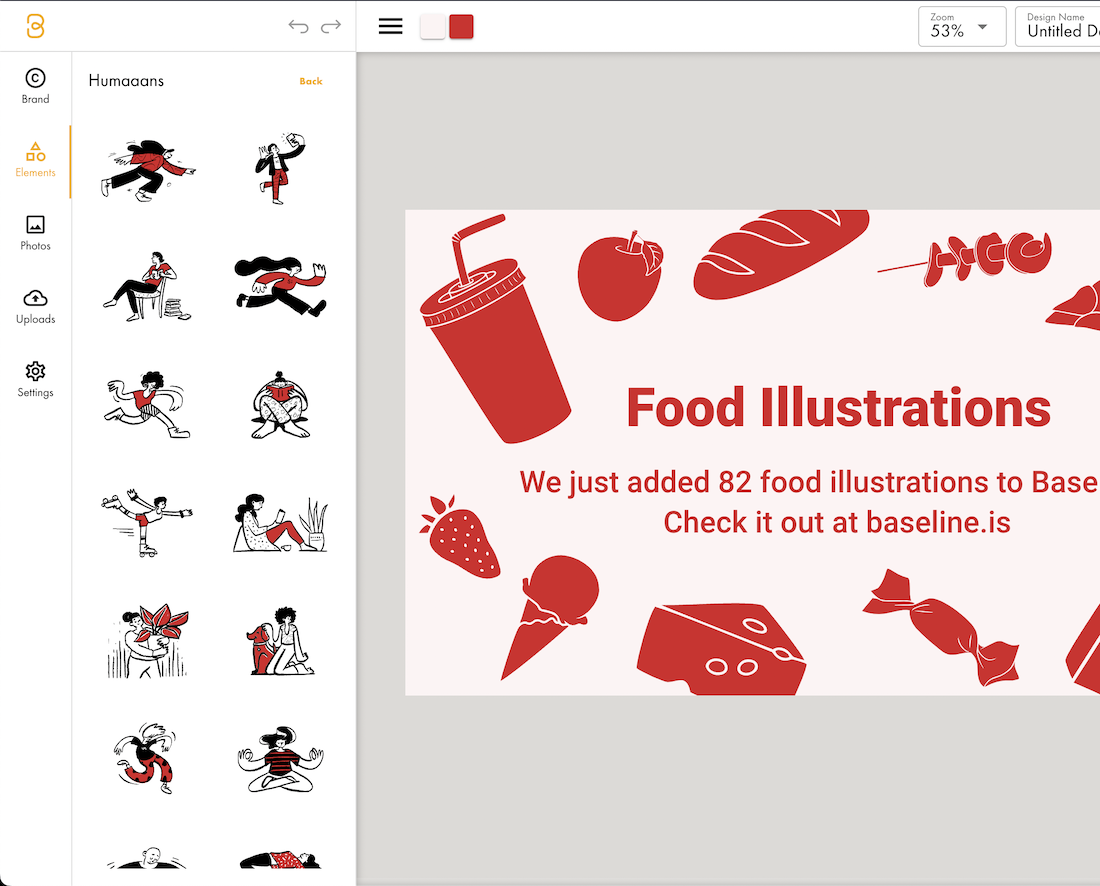Click the undo arrow icon

pos(298,27)
